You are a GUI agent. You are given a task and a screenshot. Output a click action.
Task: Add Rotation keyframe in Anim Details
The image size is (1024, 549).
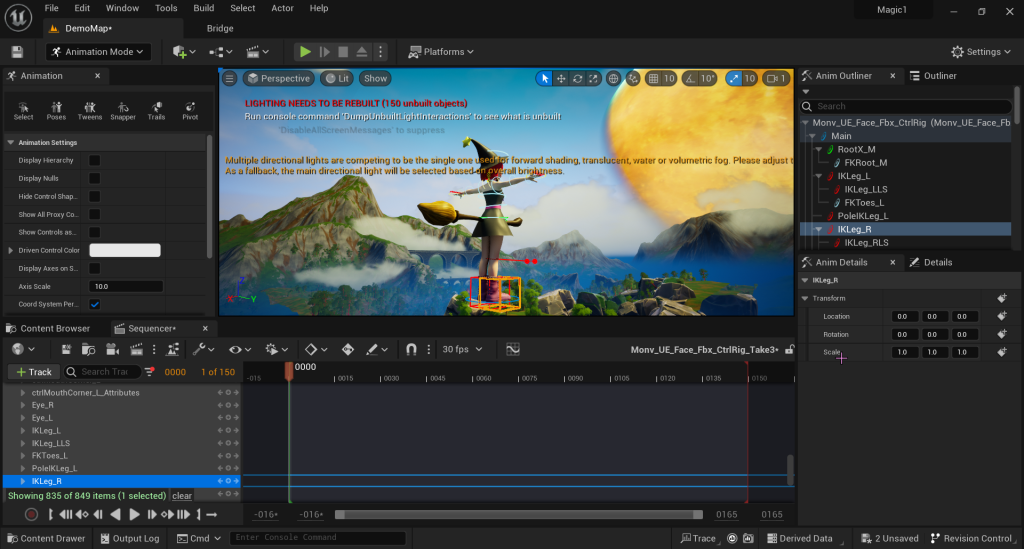click(x=1002, y=334)
